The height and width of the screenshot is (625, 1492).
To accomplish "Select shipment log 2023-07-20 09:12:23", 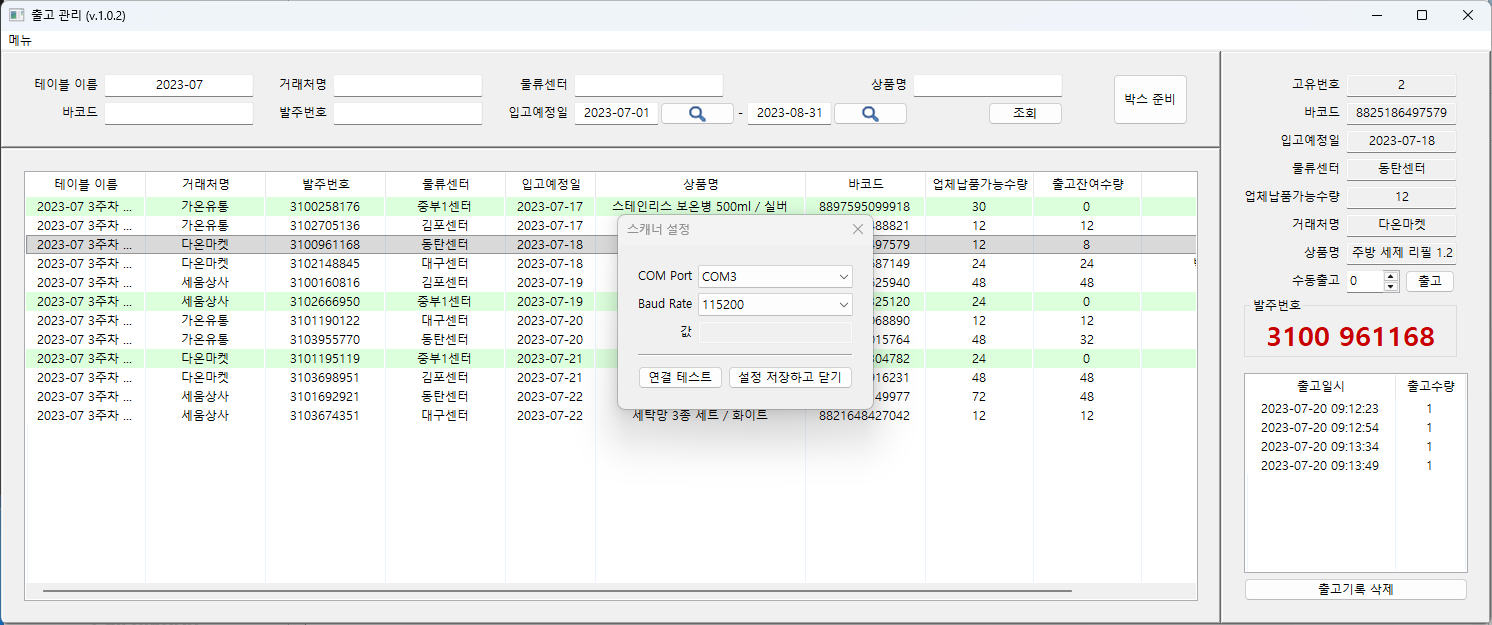I will coord(1321,409).
